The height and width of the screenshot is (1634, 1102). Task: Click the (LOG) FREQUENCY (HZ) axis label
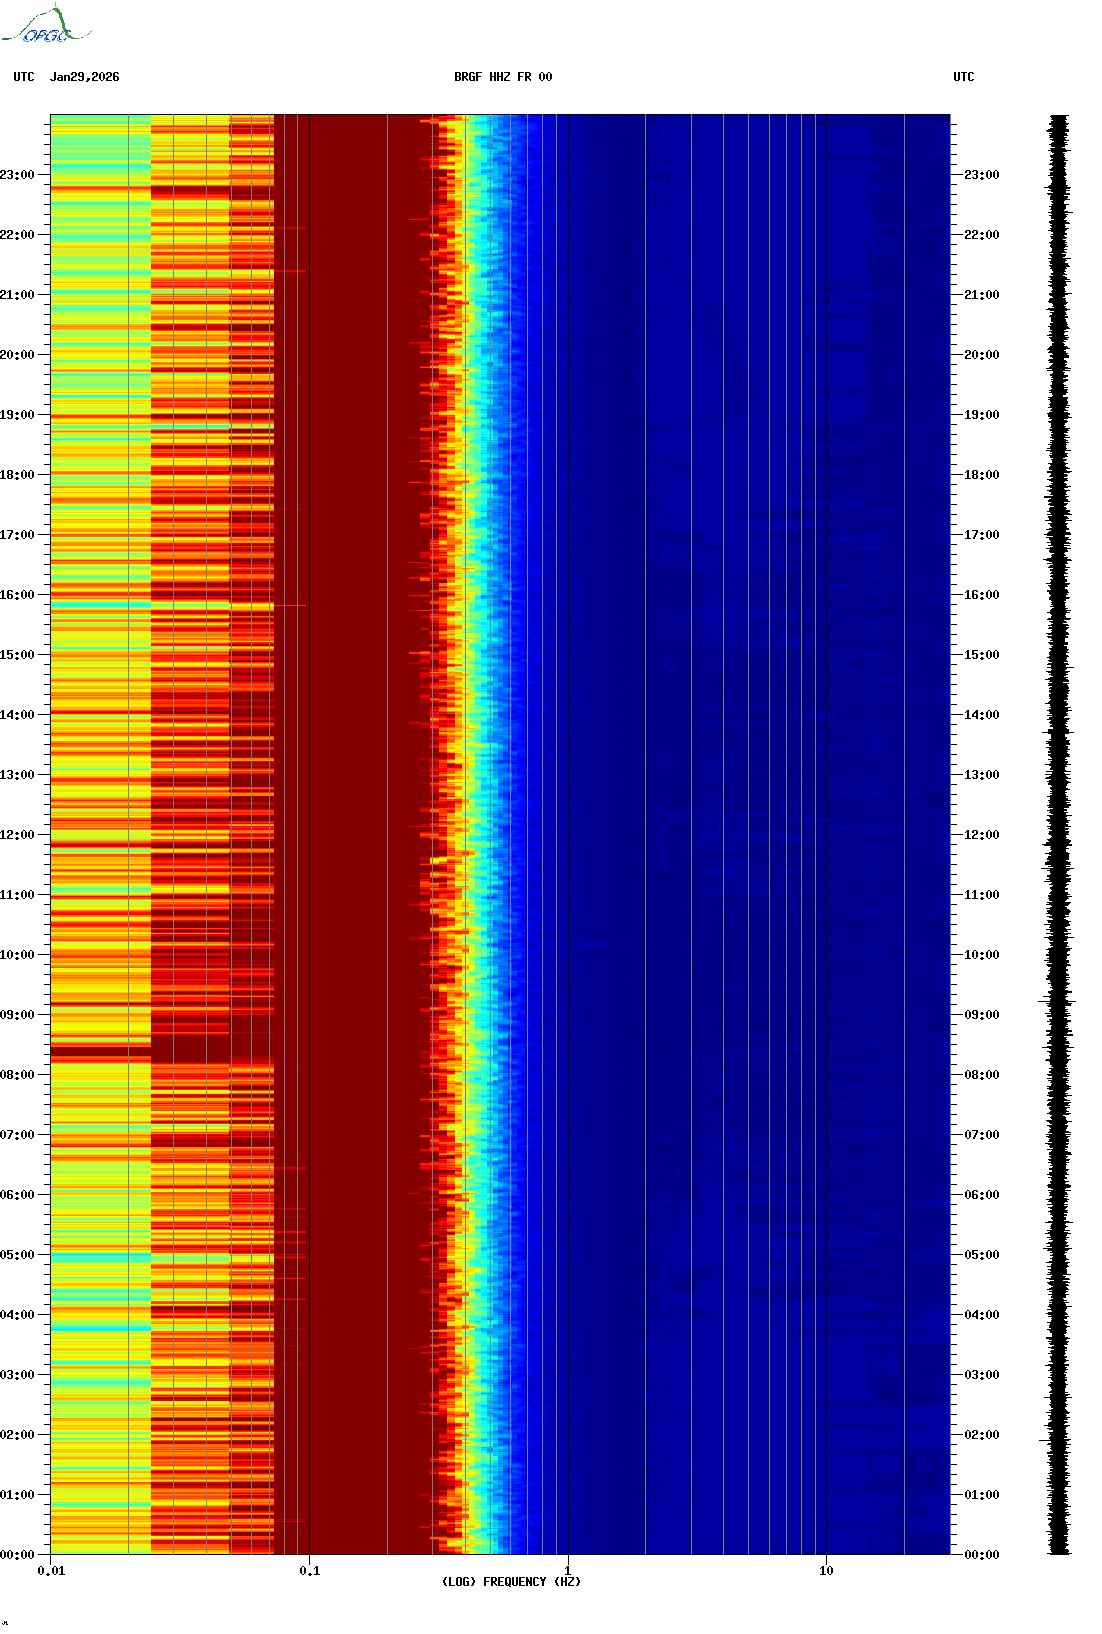coord(511,1581)
